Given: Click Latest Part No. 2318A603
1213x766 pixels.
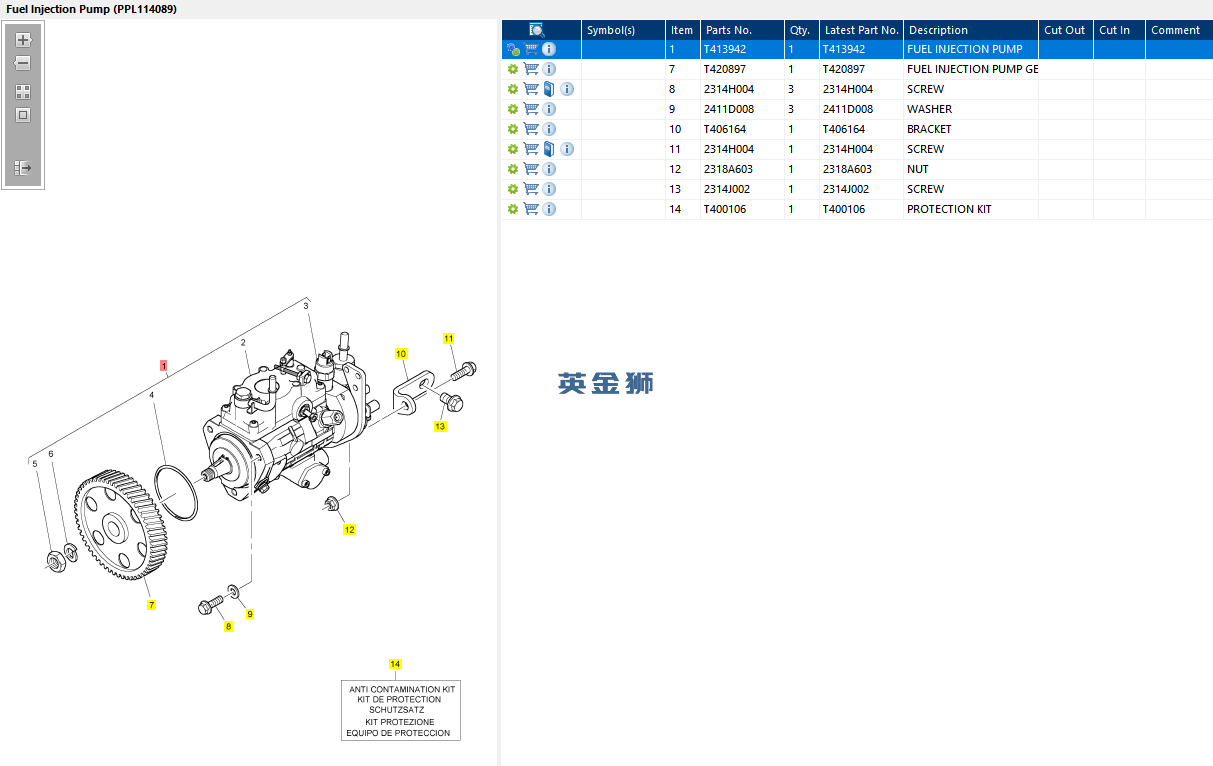Looking at the screenshot, I should point(861,169).
